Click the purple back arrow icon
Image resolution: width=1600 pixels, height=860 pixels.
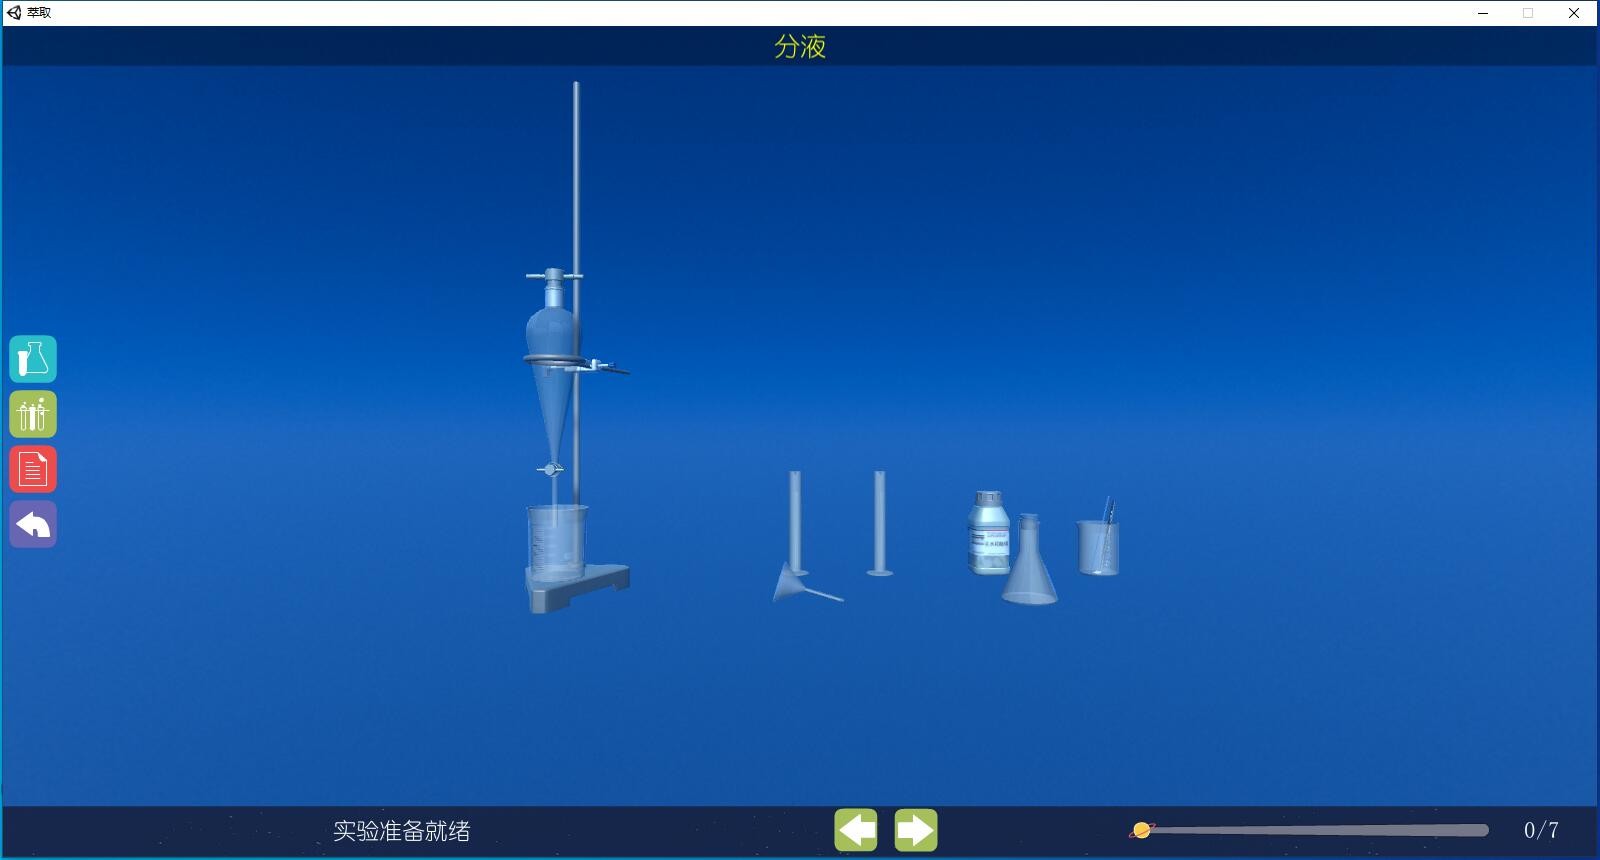(x=33, y=524)
